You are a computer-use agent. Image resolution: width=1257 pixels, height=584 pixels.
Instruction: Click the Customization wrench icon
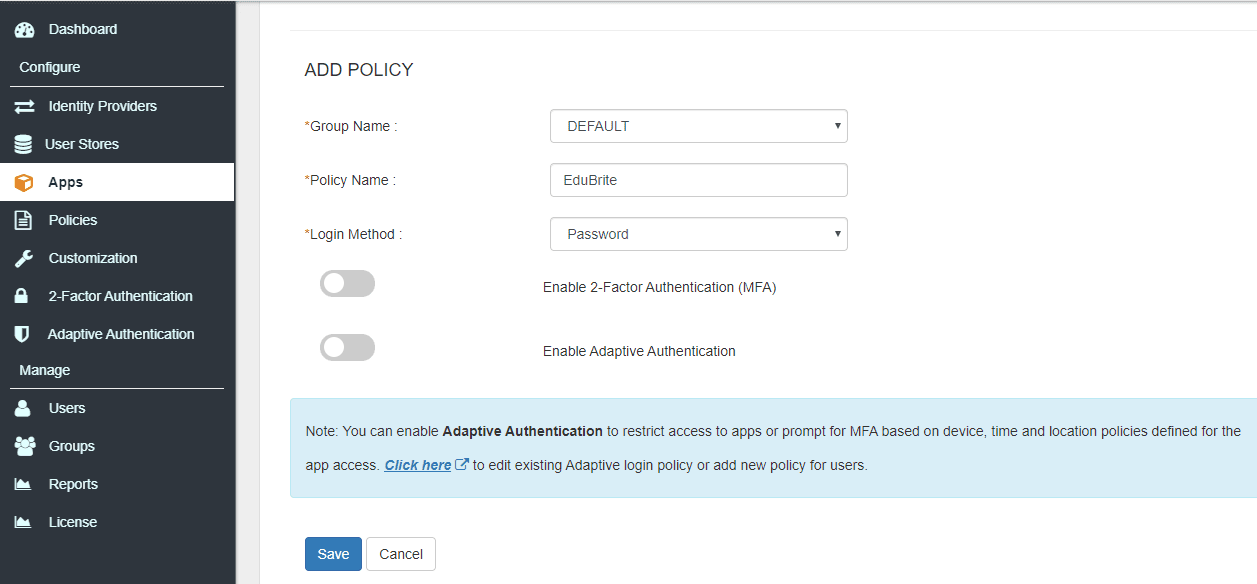click(x=23, y=258)
